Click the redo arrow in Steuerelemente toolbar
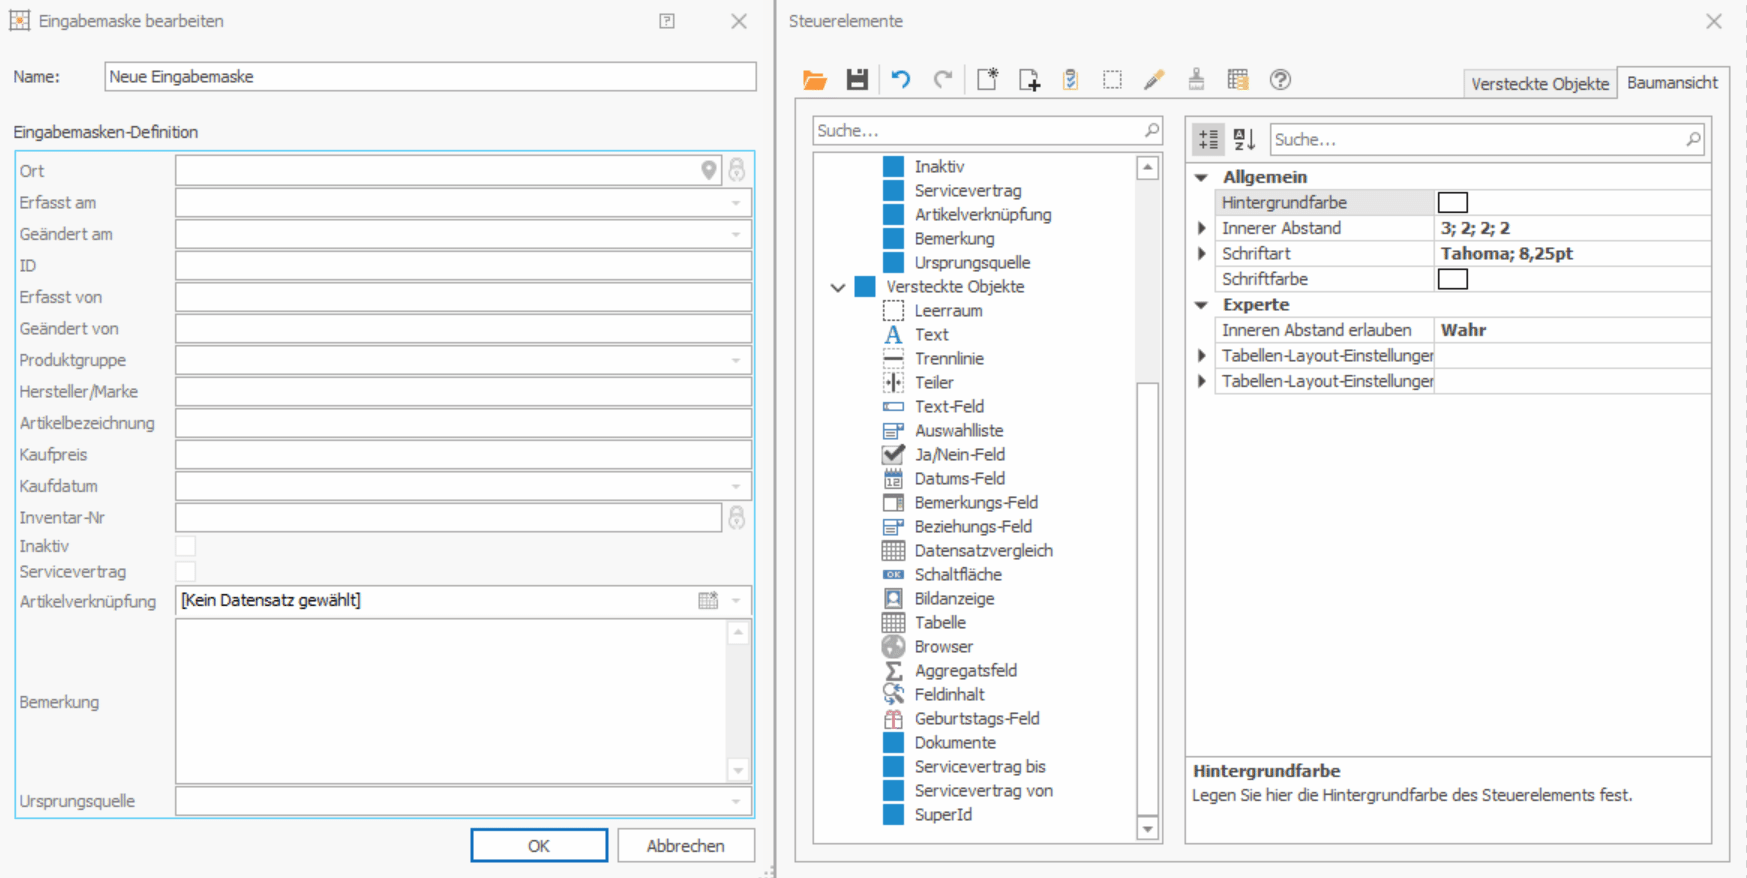 tap(943, 80)
